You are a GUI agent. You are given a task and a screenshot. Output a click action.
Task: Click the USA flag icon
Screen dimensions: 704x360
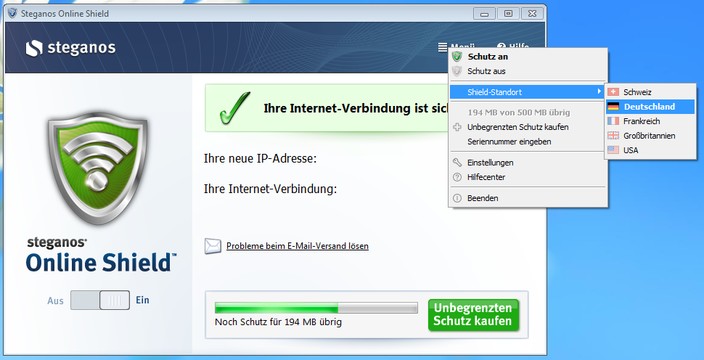click(613, 150)
